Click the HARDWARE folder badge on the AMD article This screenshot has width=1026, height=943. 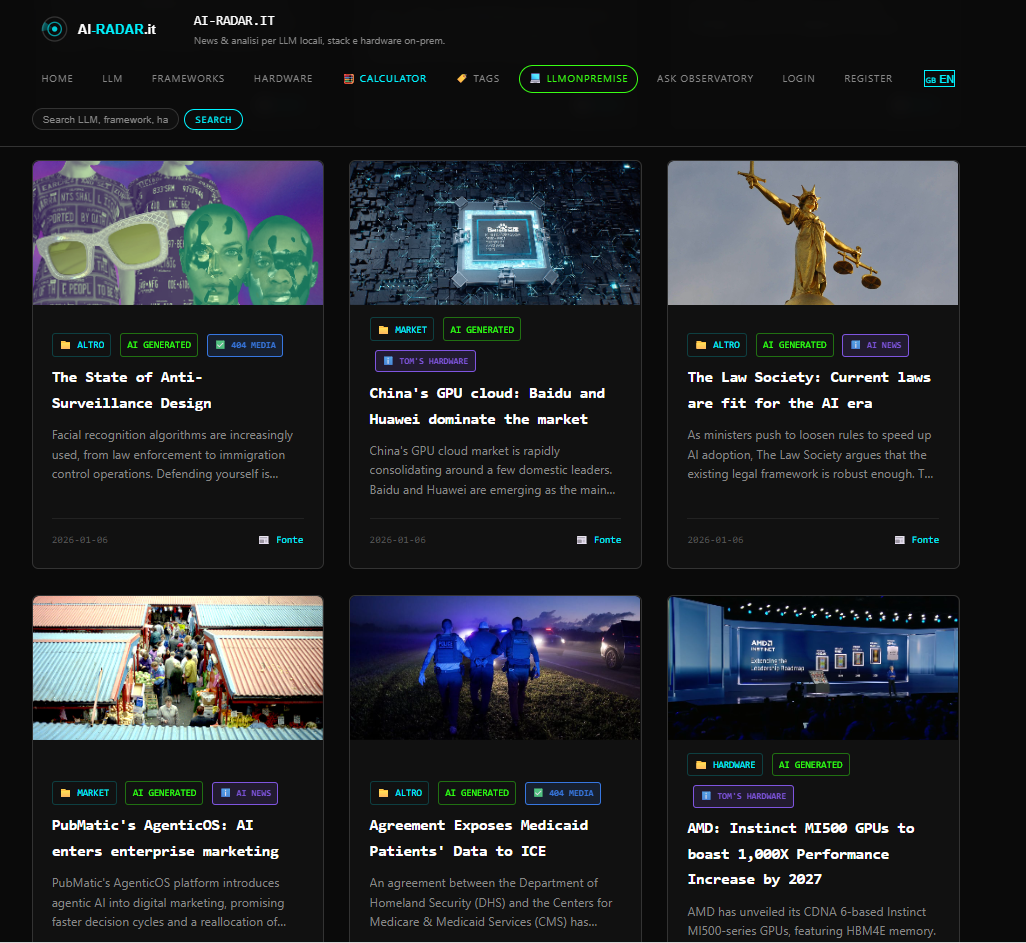pos(723,763)
